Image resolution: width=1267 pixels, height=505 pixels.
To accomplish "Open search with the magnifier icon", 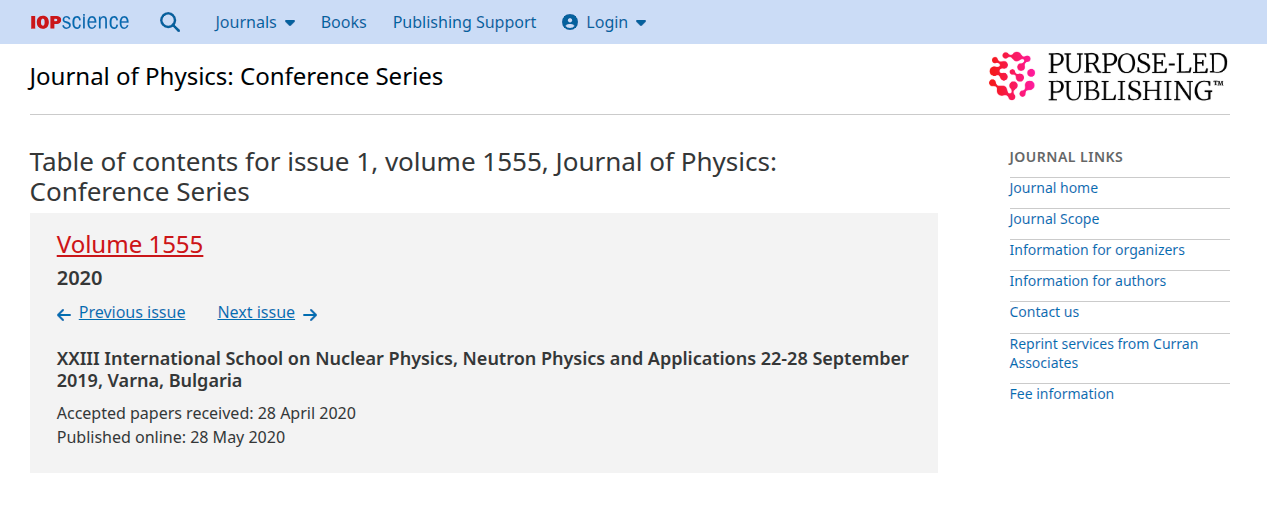I will click(x=170, y=22).
